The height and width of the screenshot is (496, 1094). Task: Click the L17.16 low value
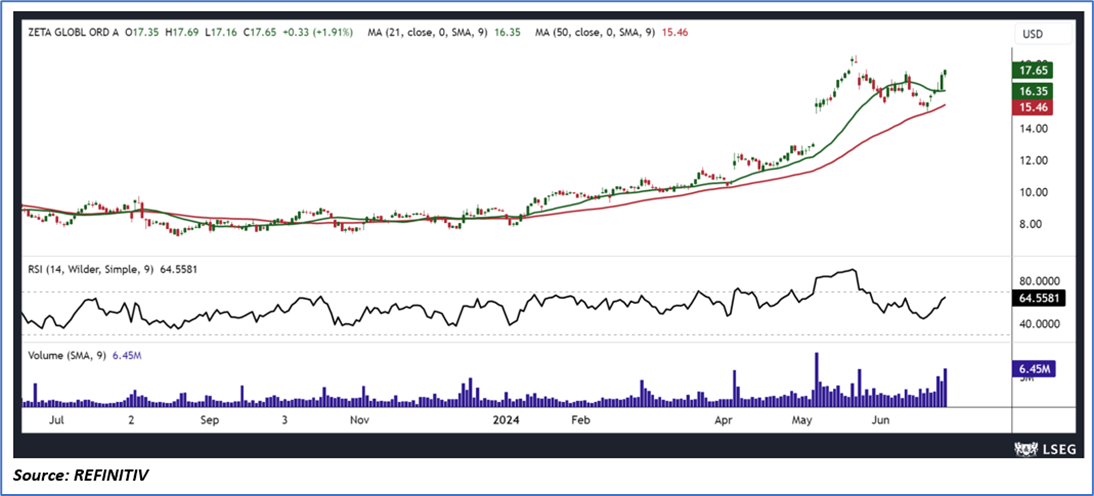pyautogui.click(x=219, y=32)
